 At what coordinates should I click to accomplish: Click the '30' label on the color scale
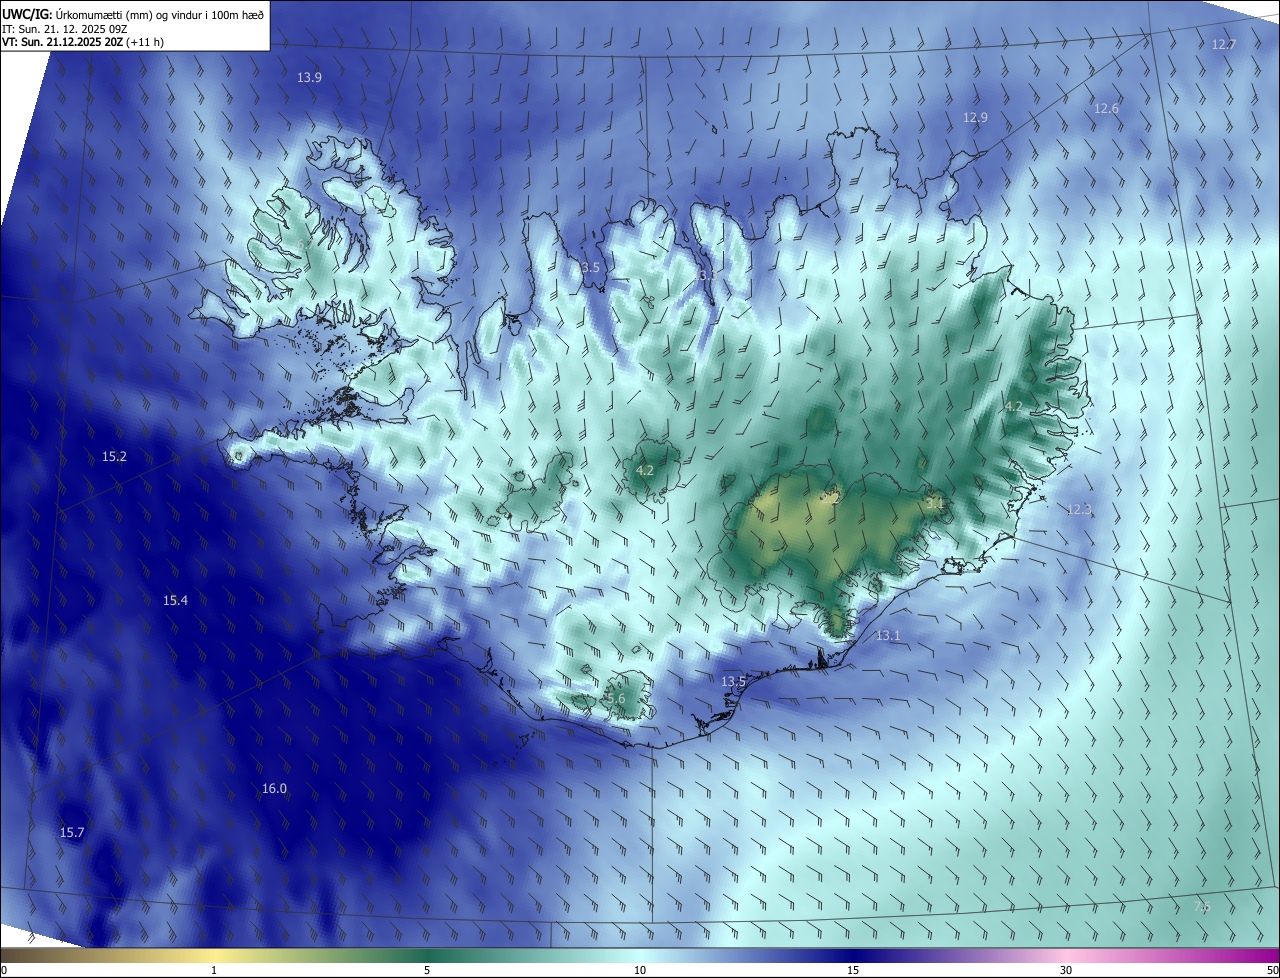coord(1066,970)
